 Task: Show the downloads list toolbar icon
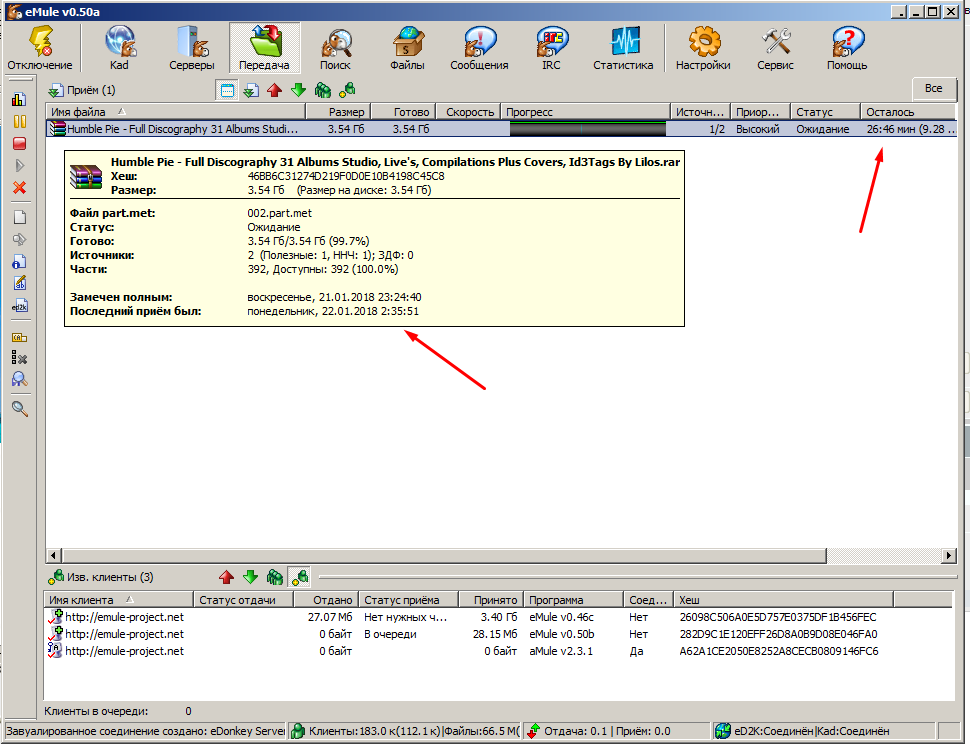click(251, 90)
